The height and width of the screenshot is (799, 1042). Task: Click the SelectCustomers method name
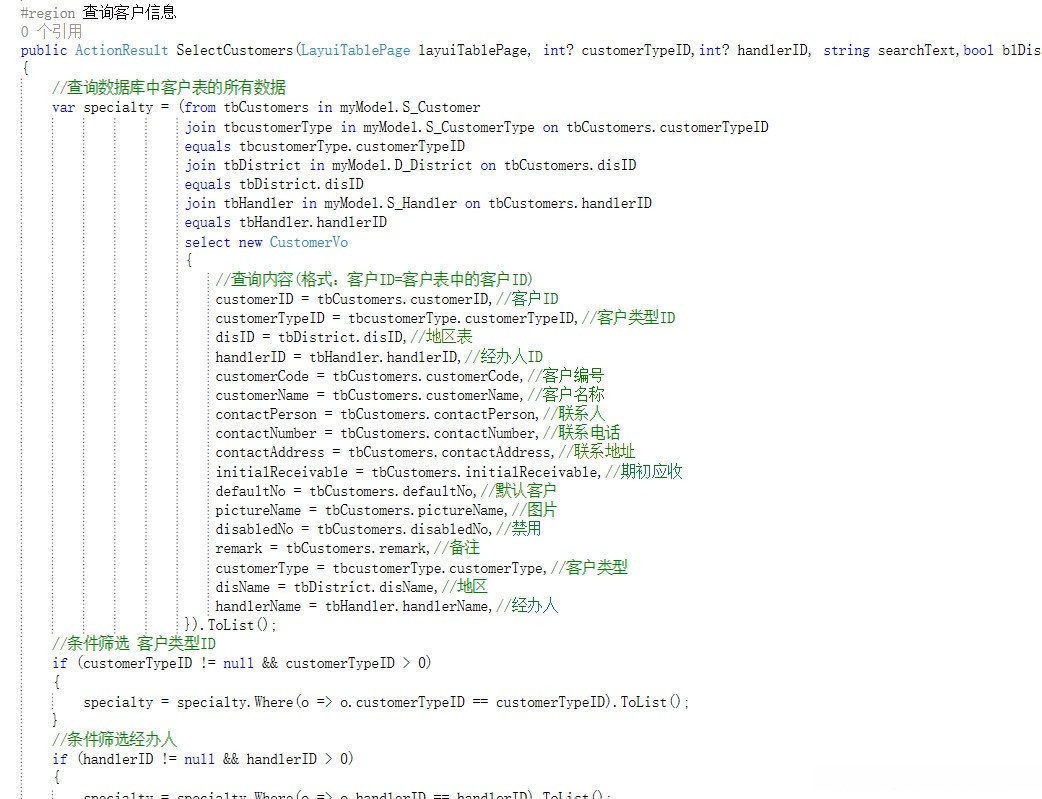(234, 51)
